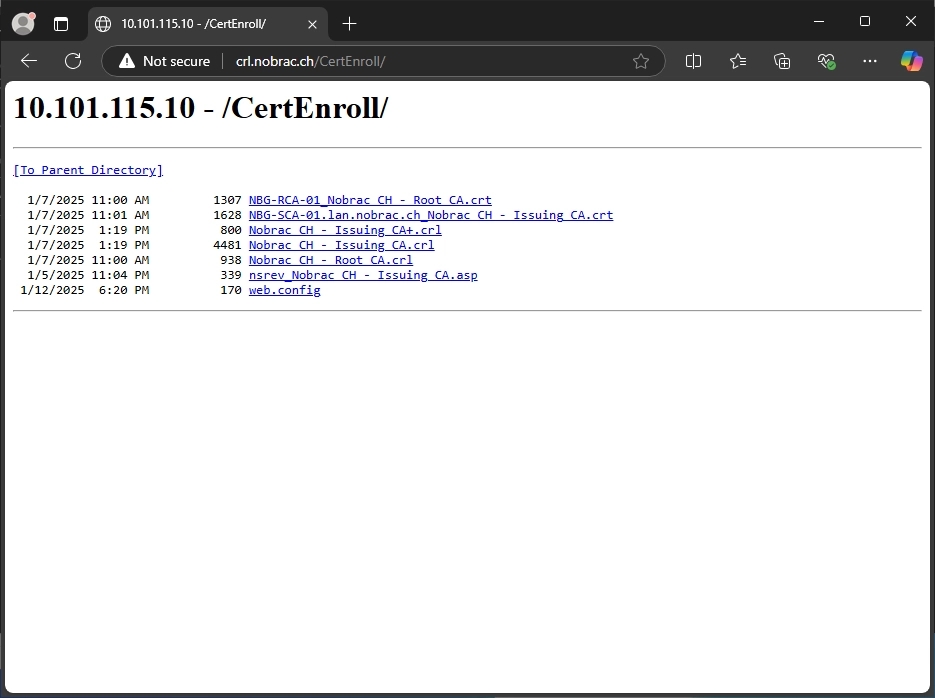Click the browser back arrow button
935x698 pixels.
(x=29, y=61)
